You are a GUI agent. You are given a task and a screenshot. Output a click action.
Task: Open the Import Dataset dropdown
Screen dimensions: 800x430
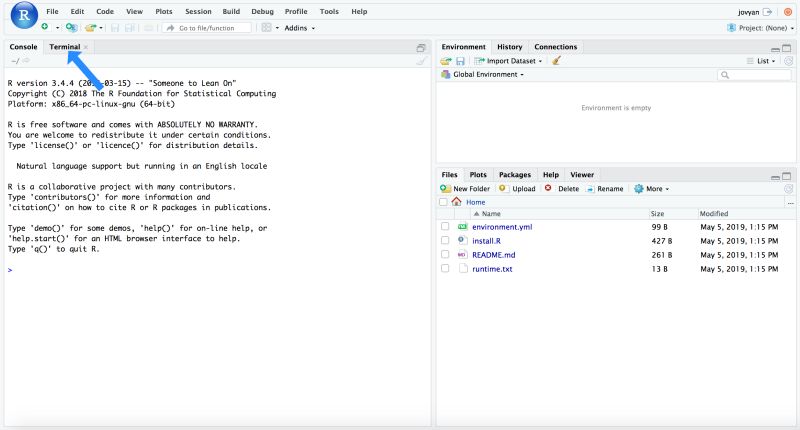pos(508,61)
